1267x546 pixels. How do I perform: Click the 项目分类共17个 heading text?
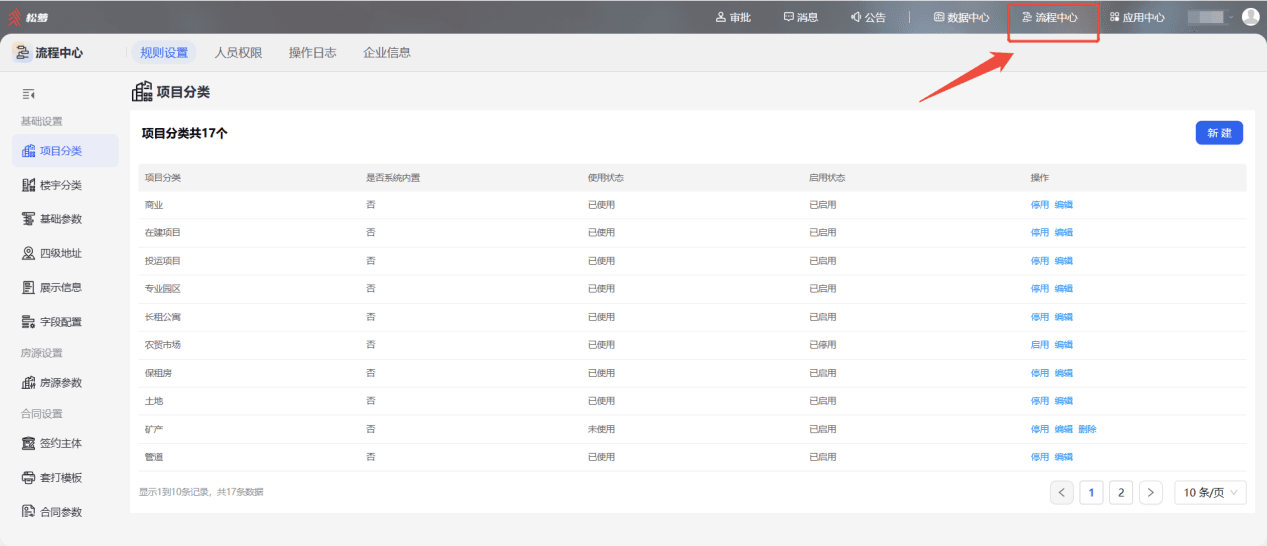pos(184,133)
